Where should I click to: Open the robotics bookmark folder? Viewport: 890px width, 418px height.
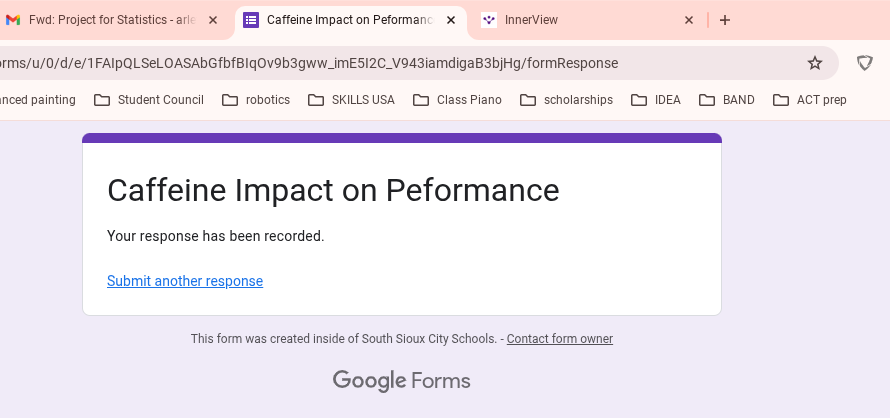(x=256, y=100)
